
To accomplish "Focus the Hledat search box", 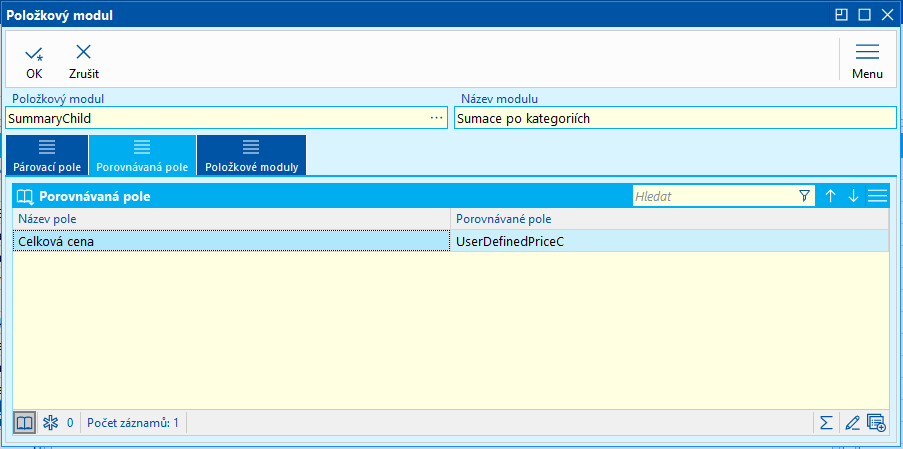I will pyautogui.click(x=714, y=196).
